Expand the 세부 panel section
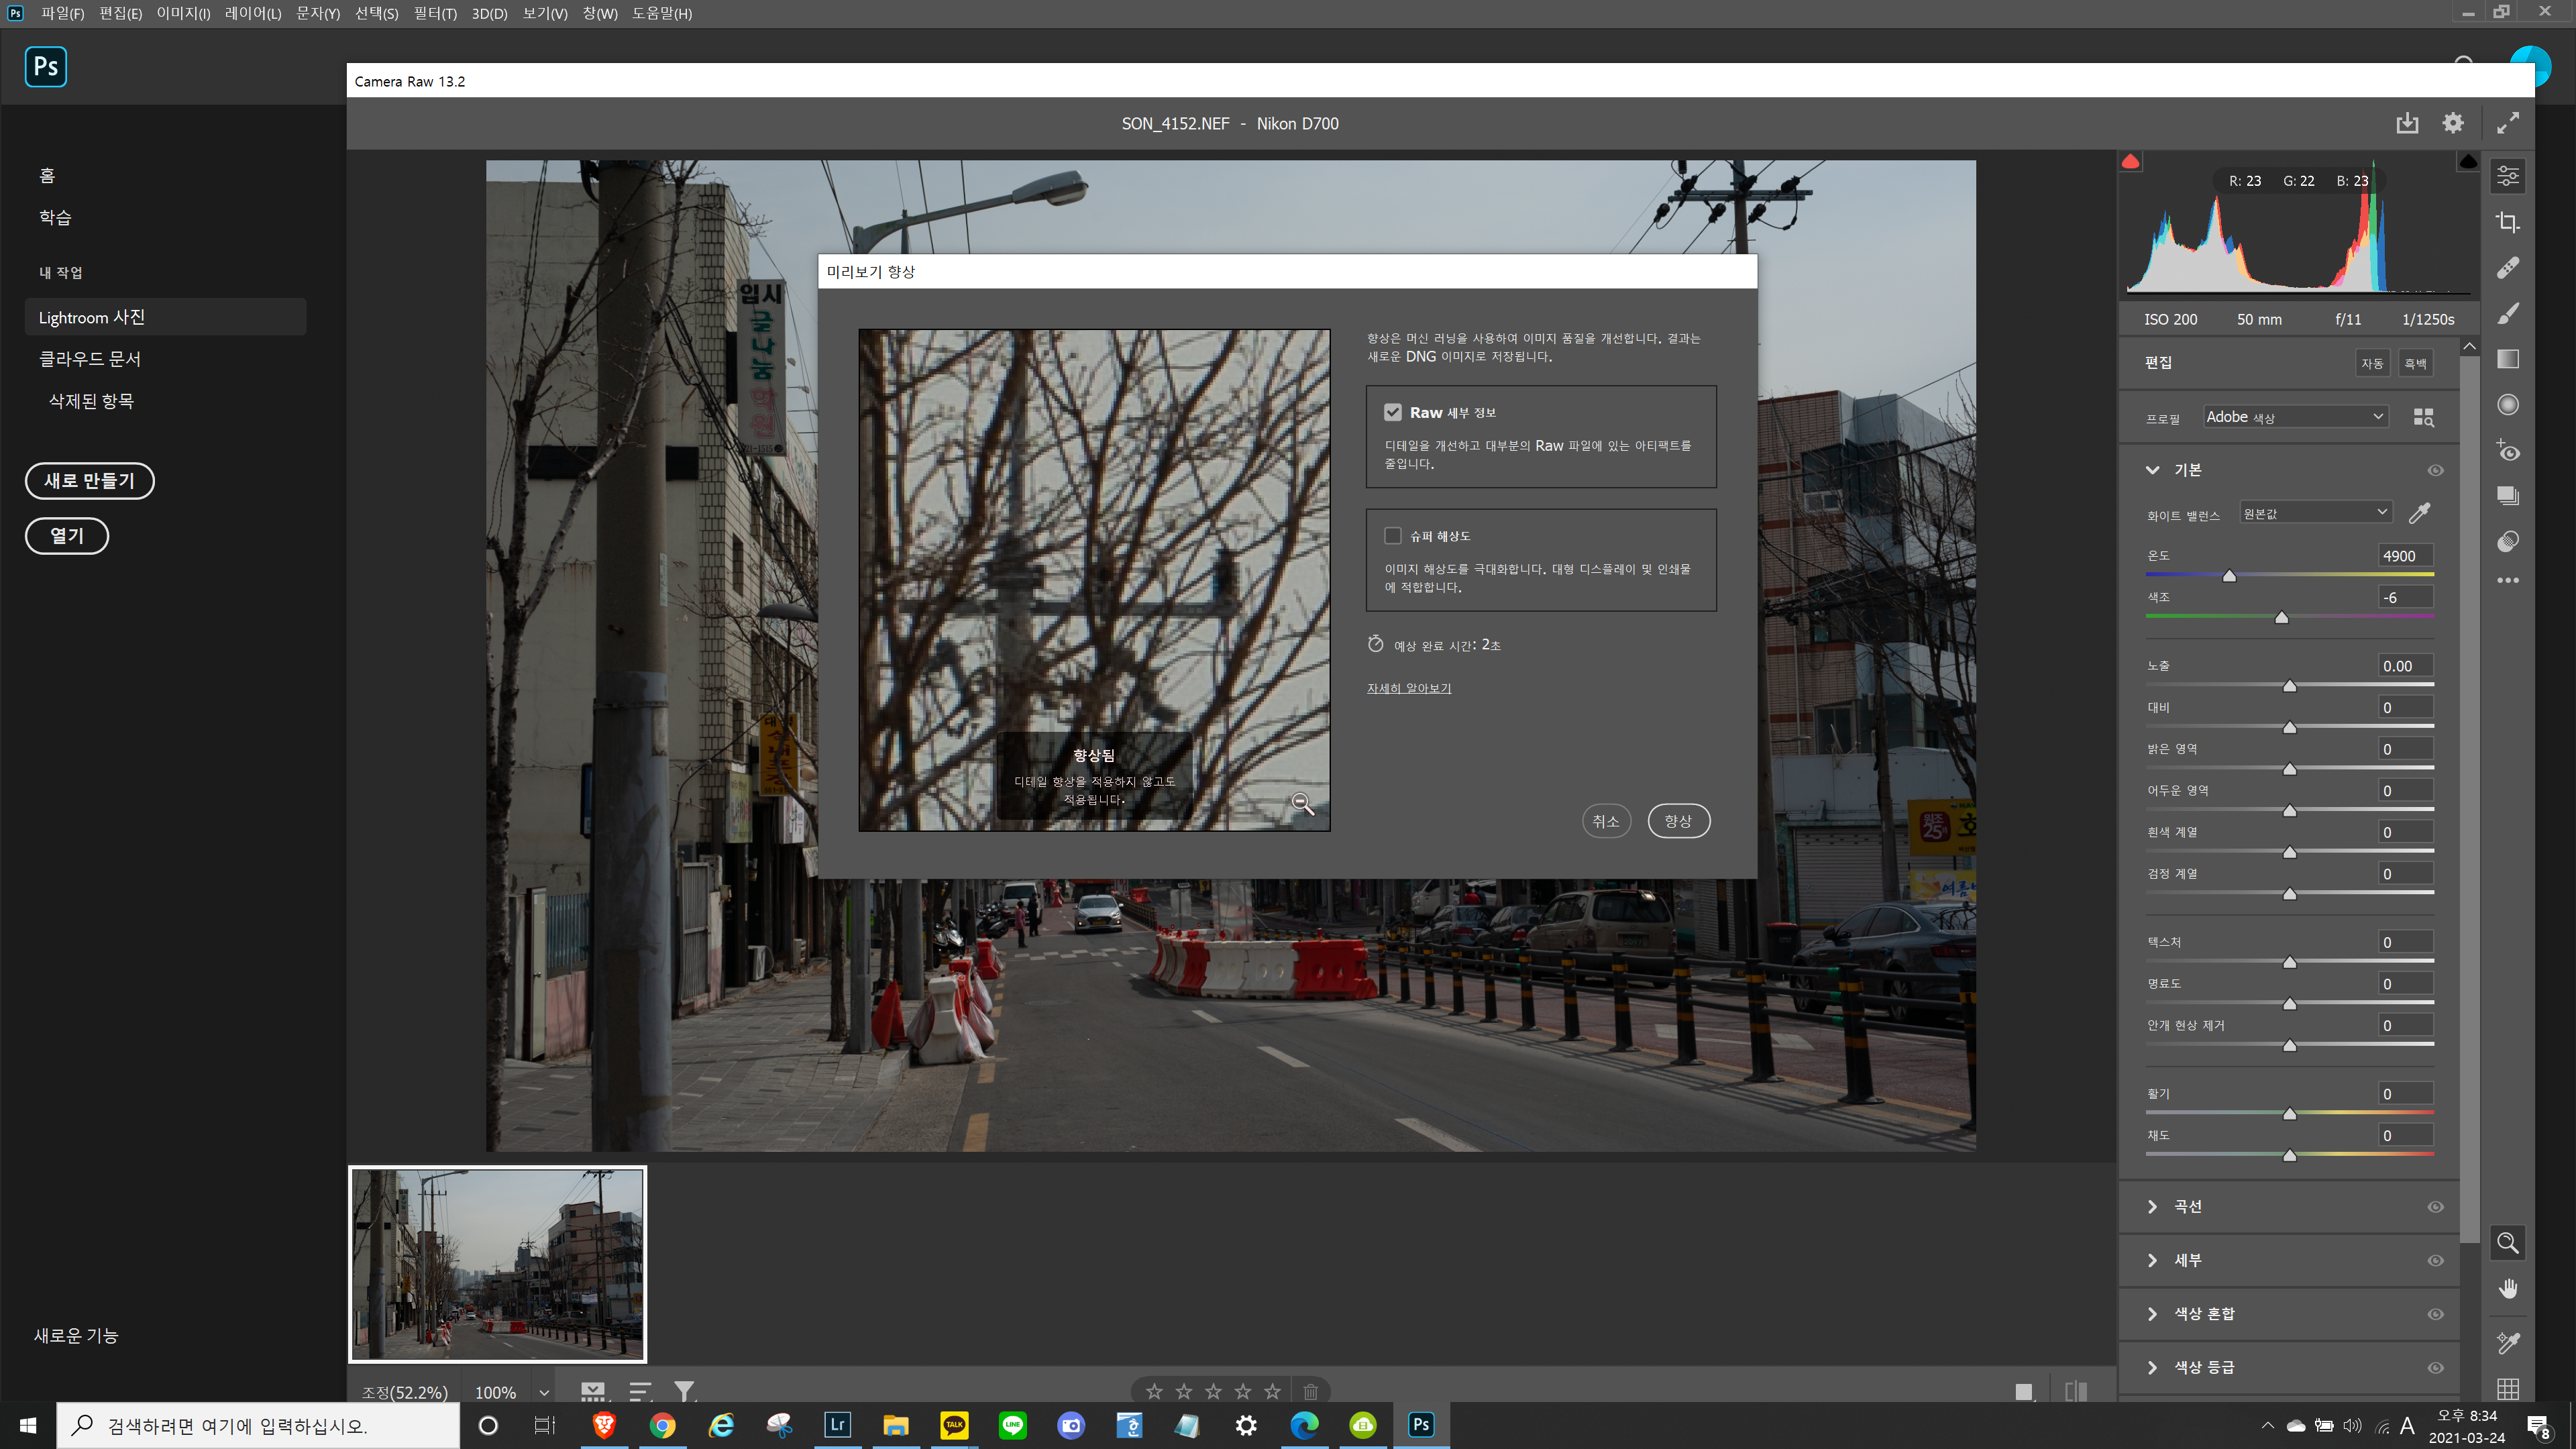The image size is (2576, 1449). point(2187,1260)
